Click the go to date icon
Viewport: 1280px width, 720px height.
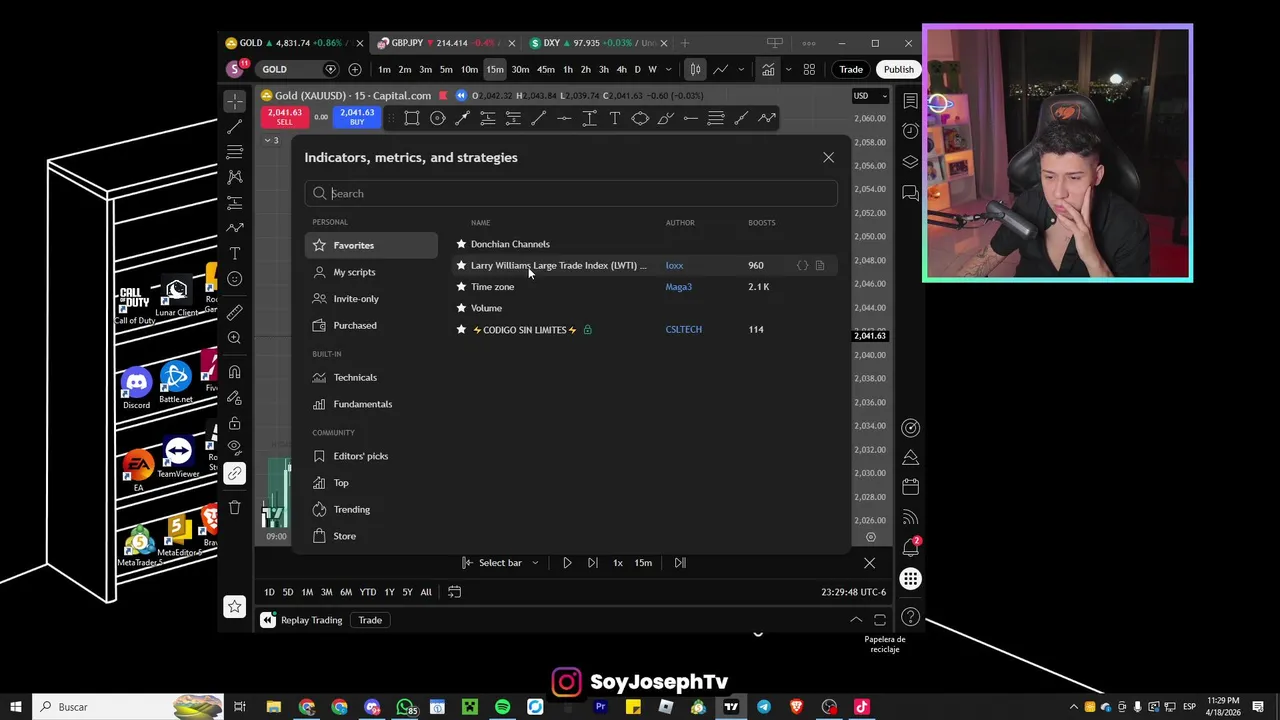tap(454, 592)
